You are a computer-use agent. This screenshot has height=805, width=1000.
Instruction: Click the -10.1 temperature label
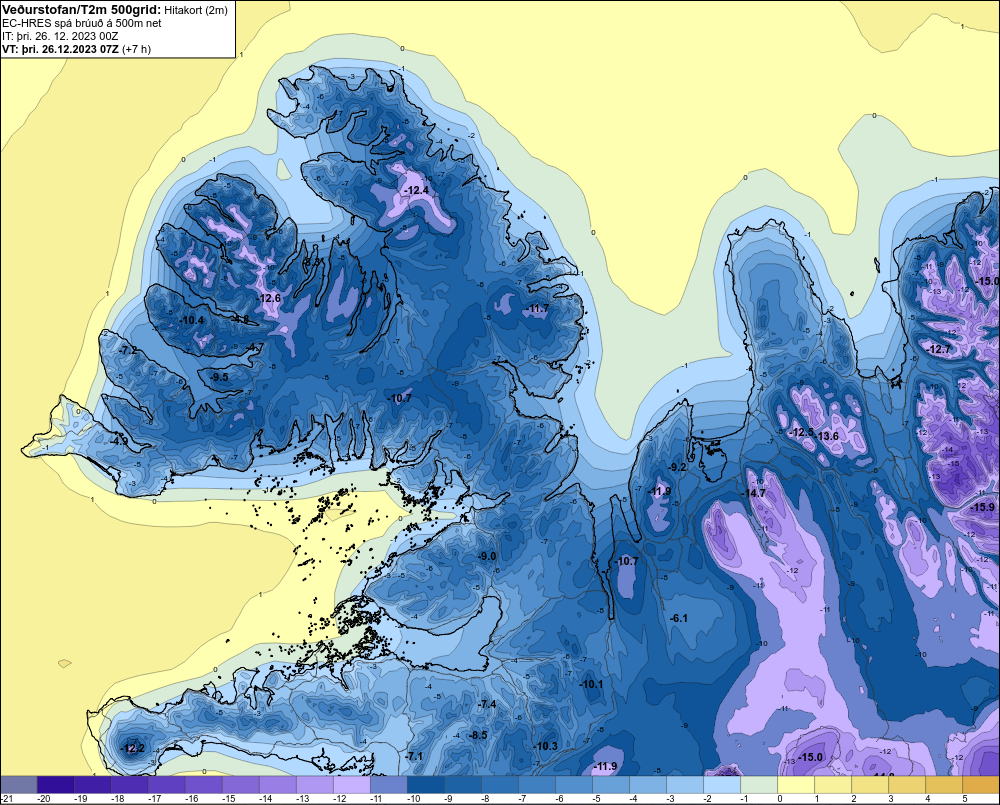tap(591, 684)
